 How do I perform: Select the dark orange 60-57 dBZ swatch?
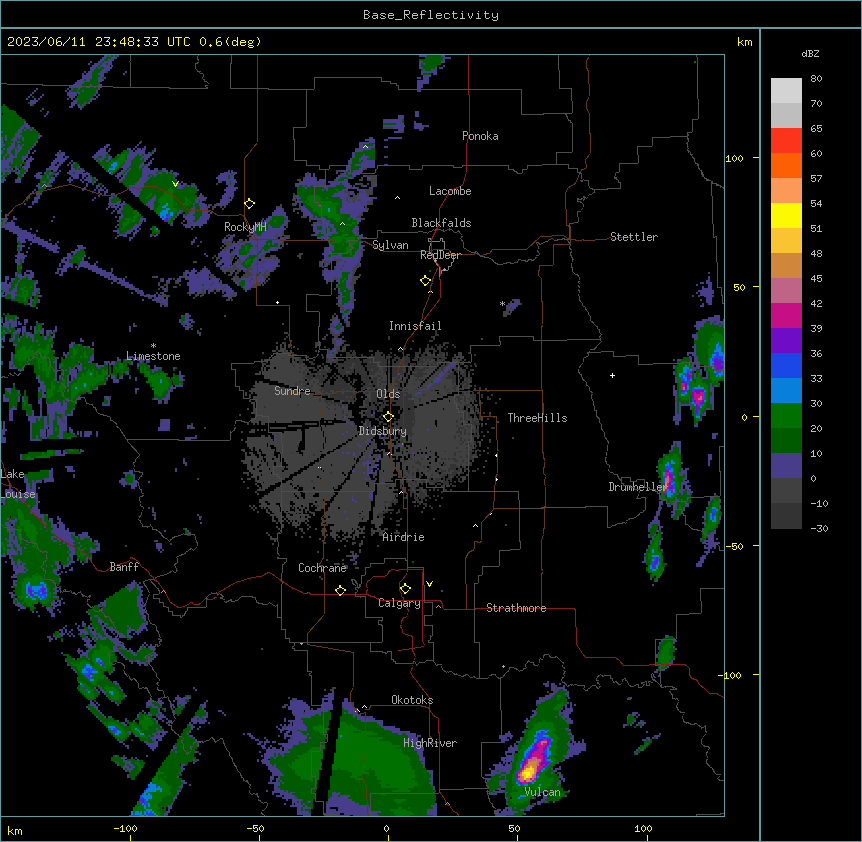click(786, 165)
